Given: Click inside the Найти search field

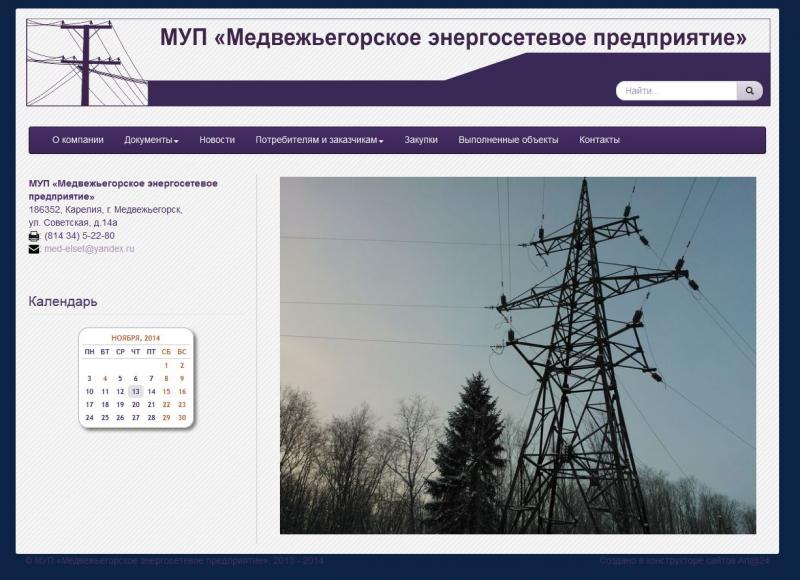Looking at the screenshot, I should pos(677,91).
